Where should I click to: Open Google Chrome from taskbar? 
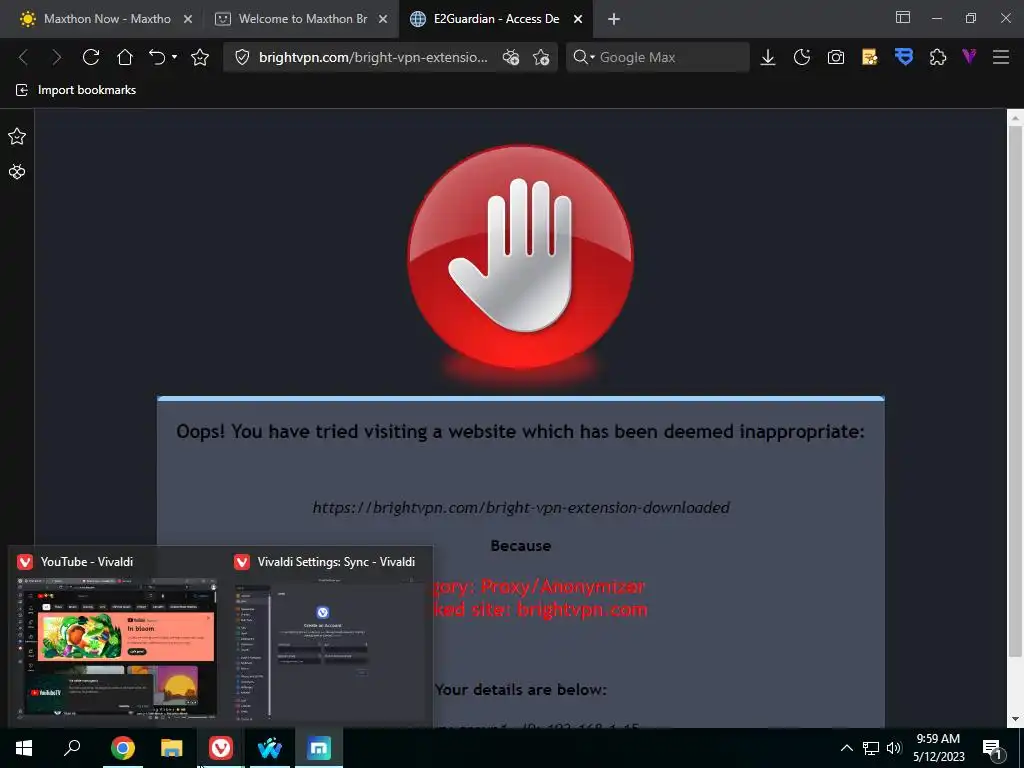click(122, 748)
